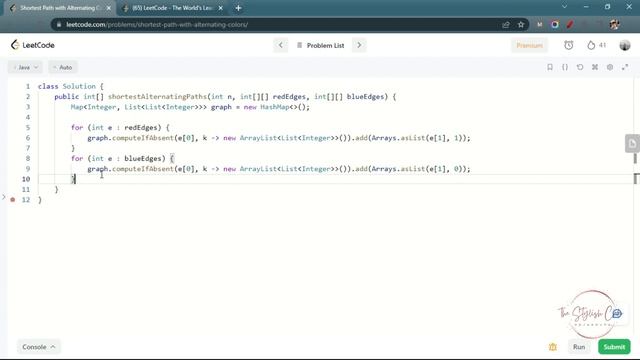Screen dimensions: 640x360
Task: Click line number 1 in gutter
Action: [x=28, y=87]
